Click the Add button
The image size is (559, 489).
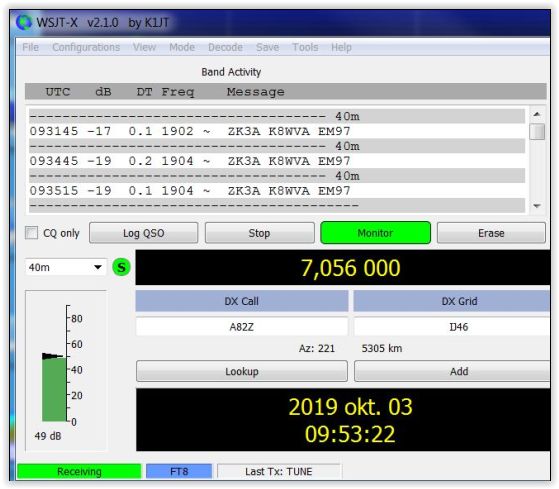pyautogui.click(x=452, y=371)
